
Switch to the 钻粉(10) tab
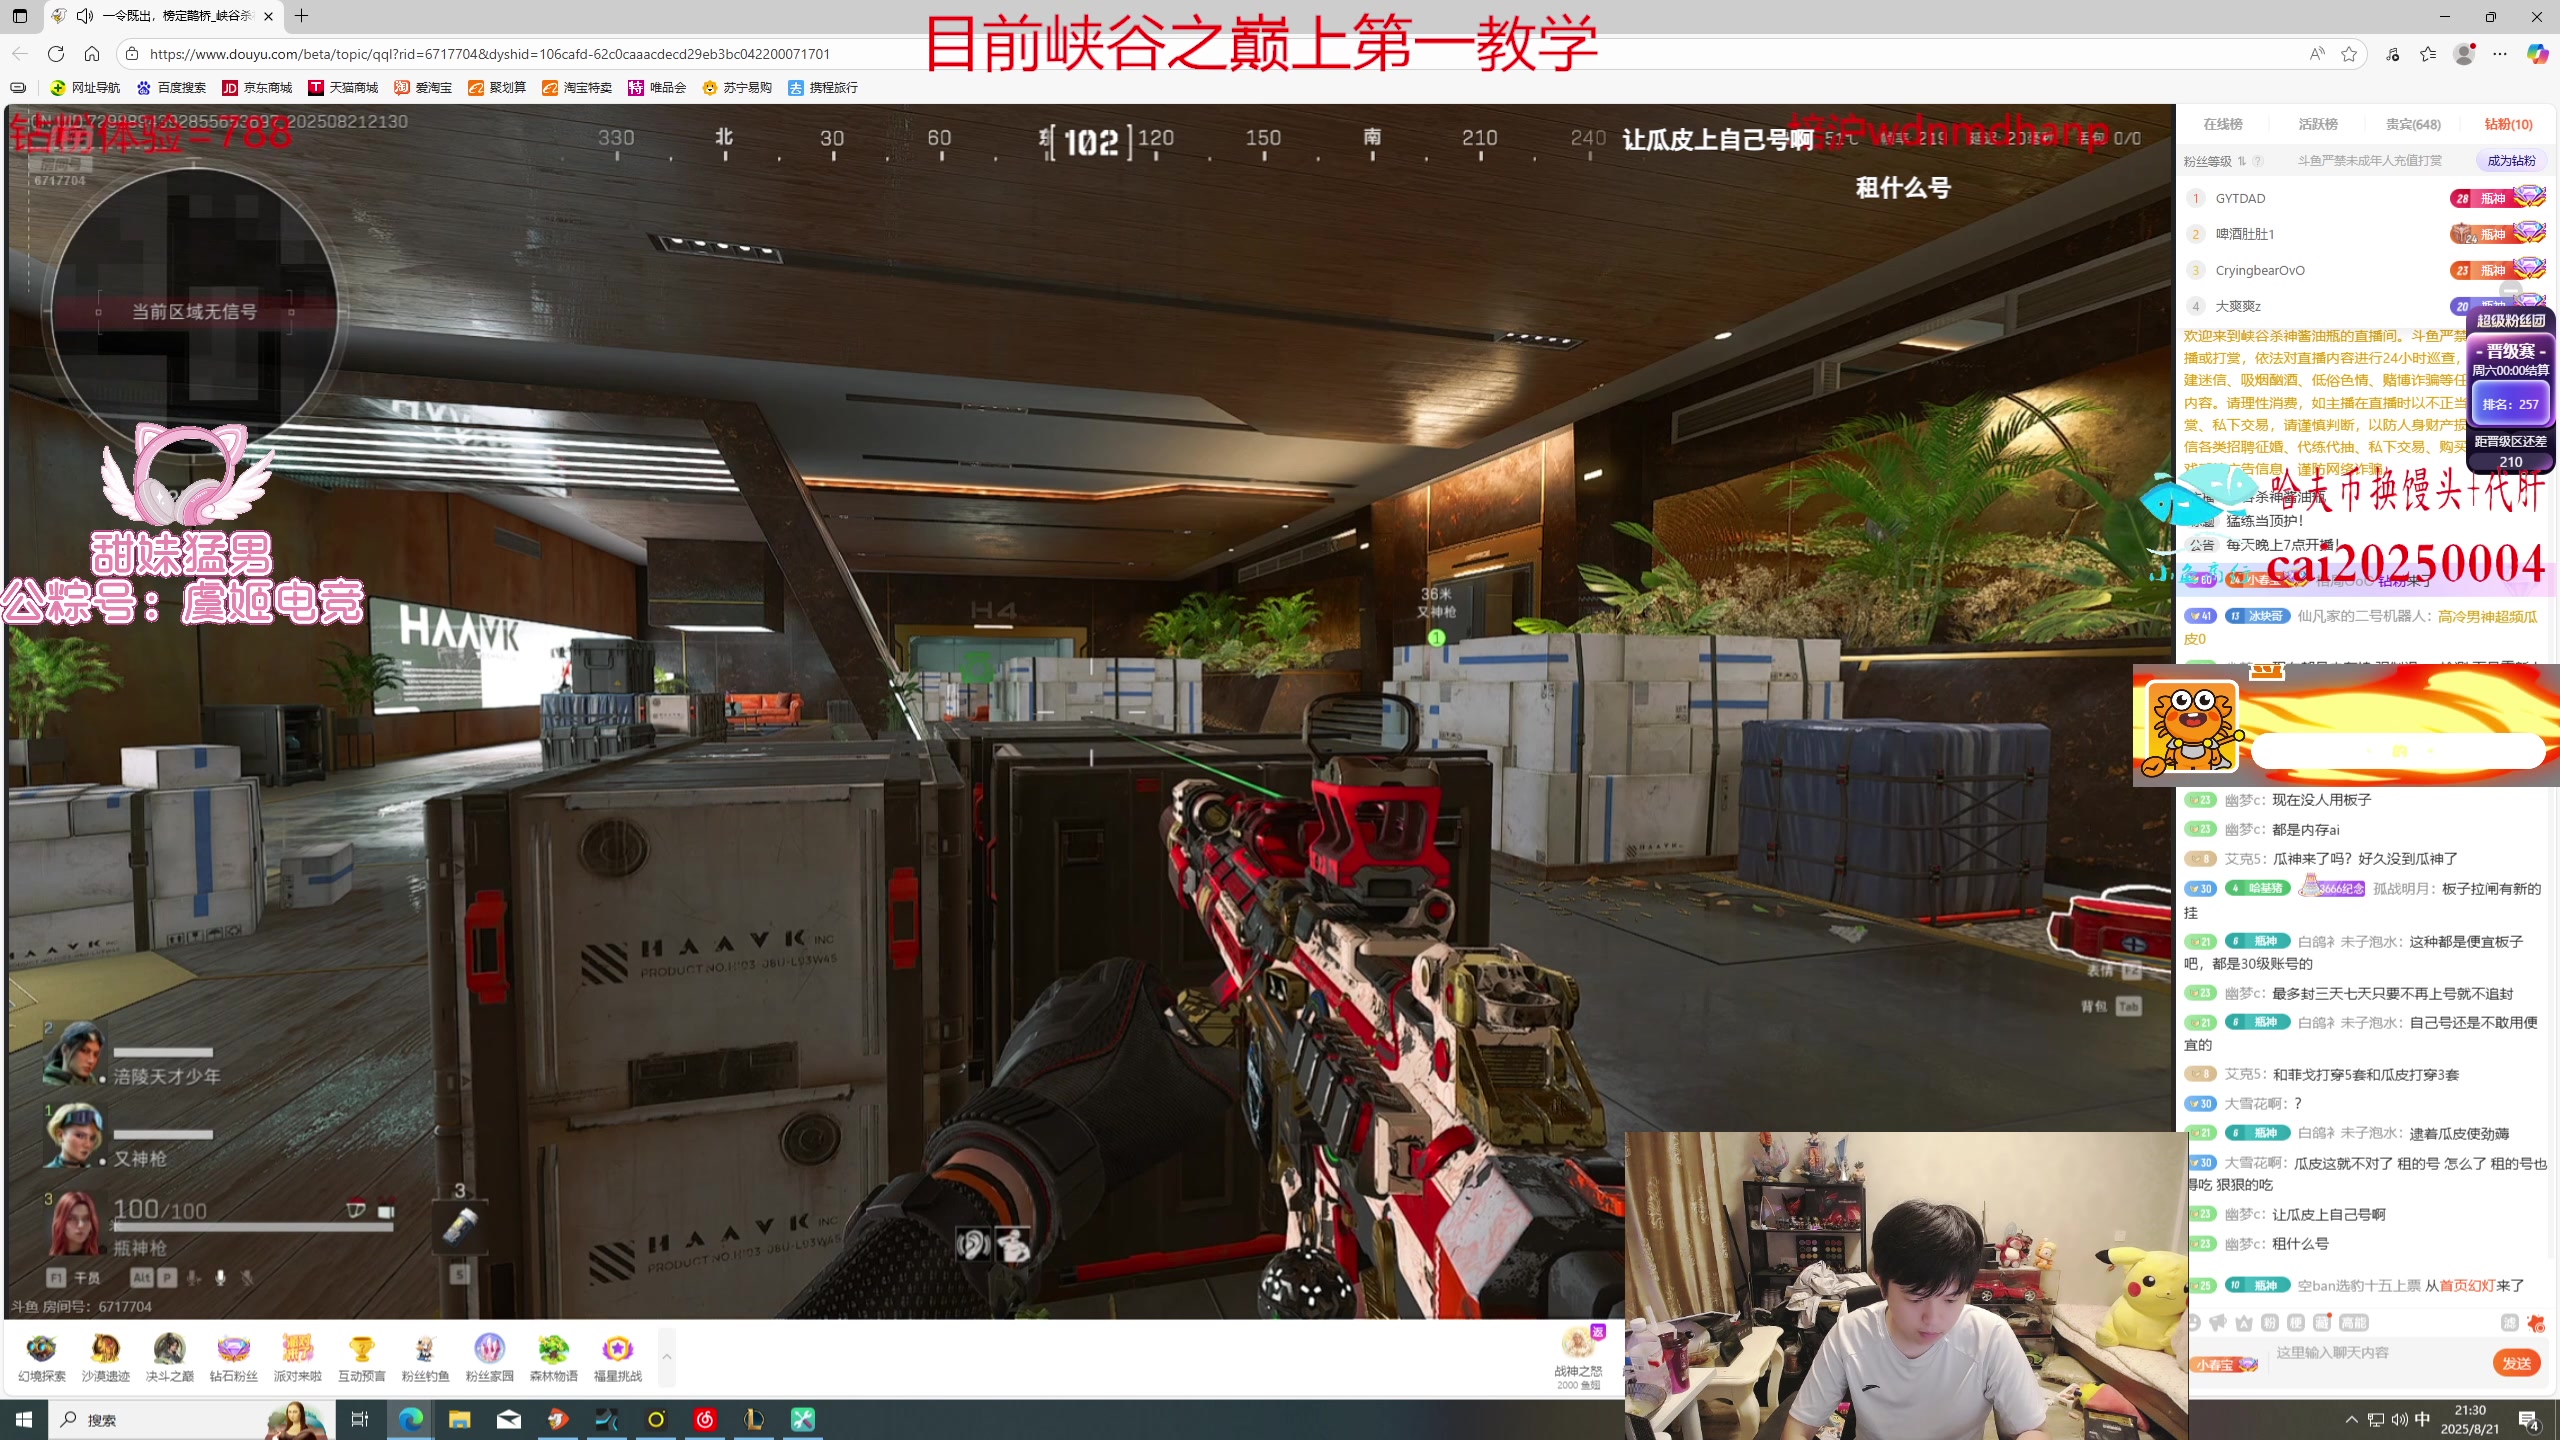click(2508, 124)
